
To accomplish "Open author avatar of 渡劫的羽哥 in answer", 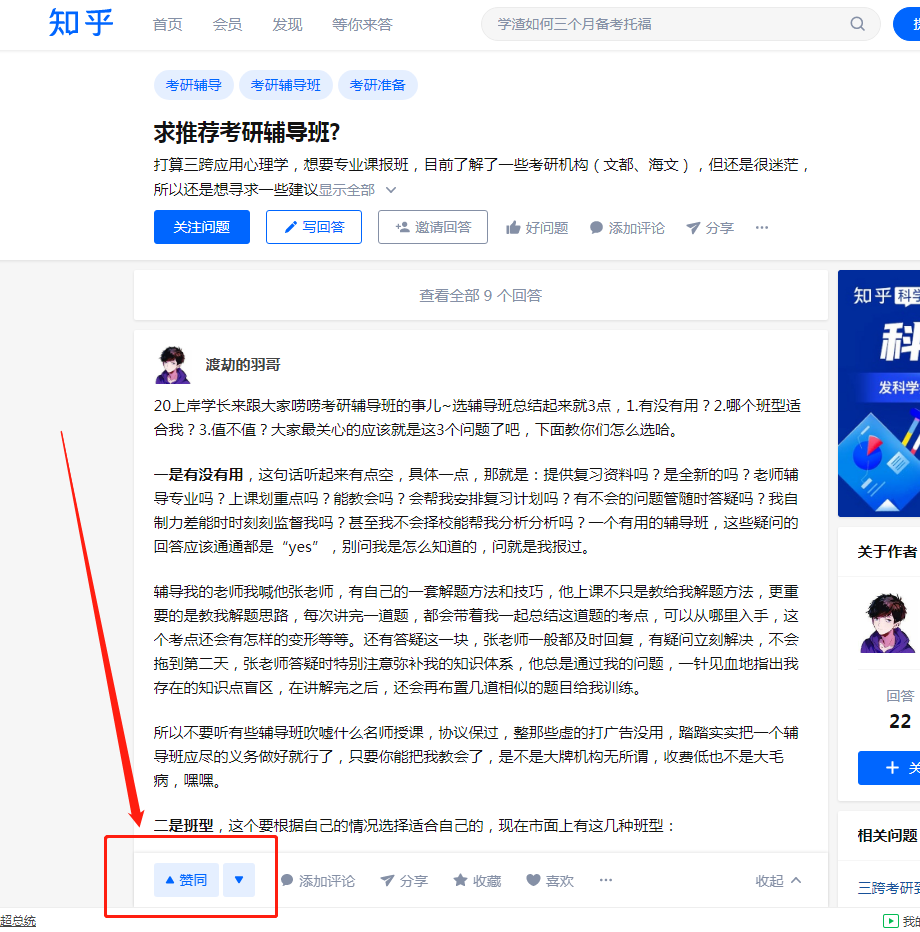I will pyautogui.click(x=172, y=365).
